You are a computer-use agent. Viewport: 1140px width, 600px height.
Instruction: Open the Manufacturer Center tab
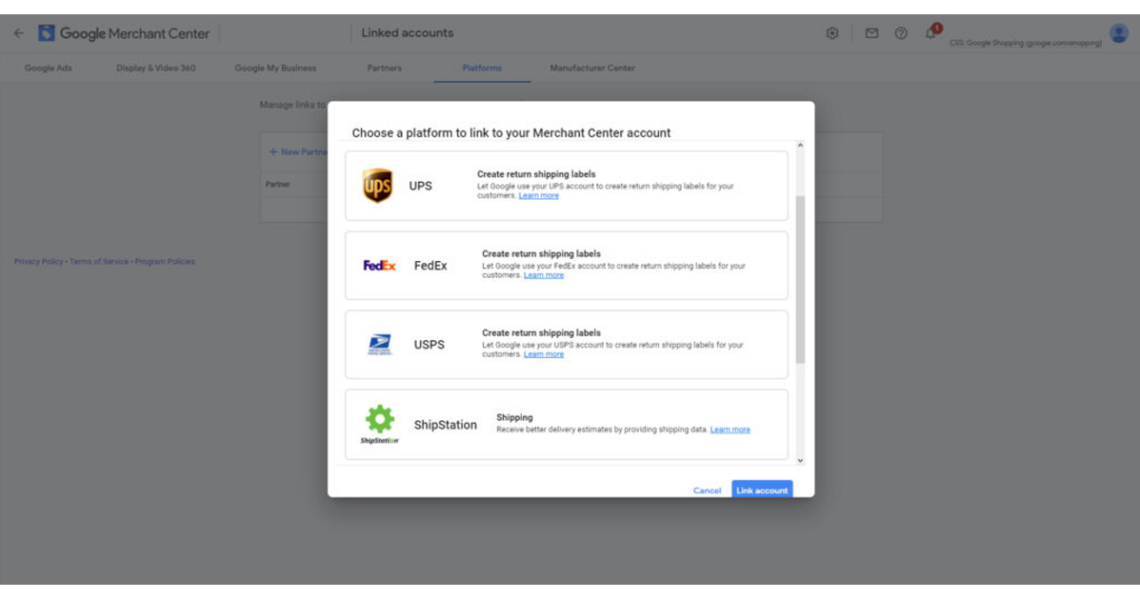tap(591, 67)
